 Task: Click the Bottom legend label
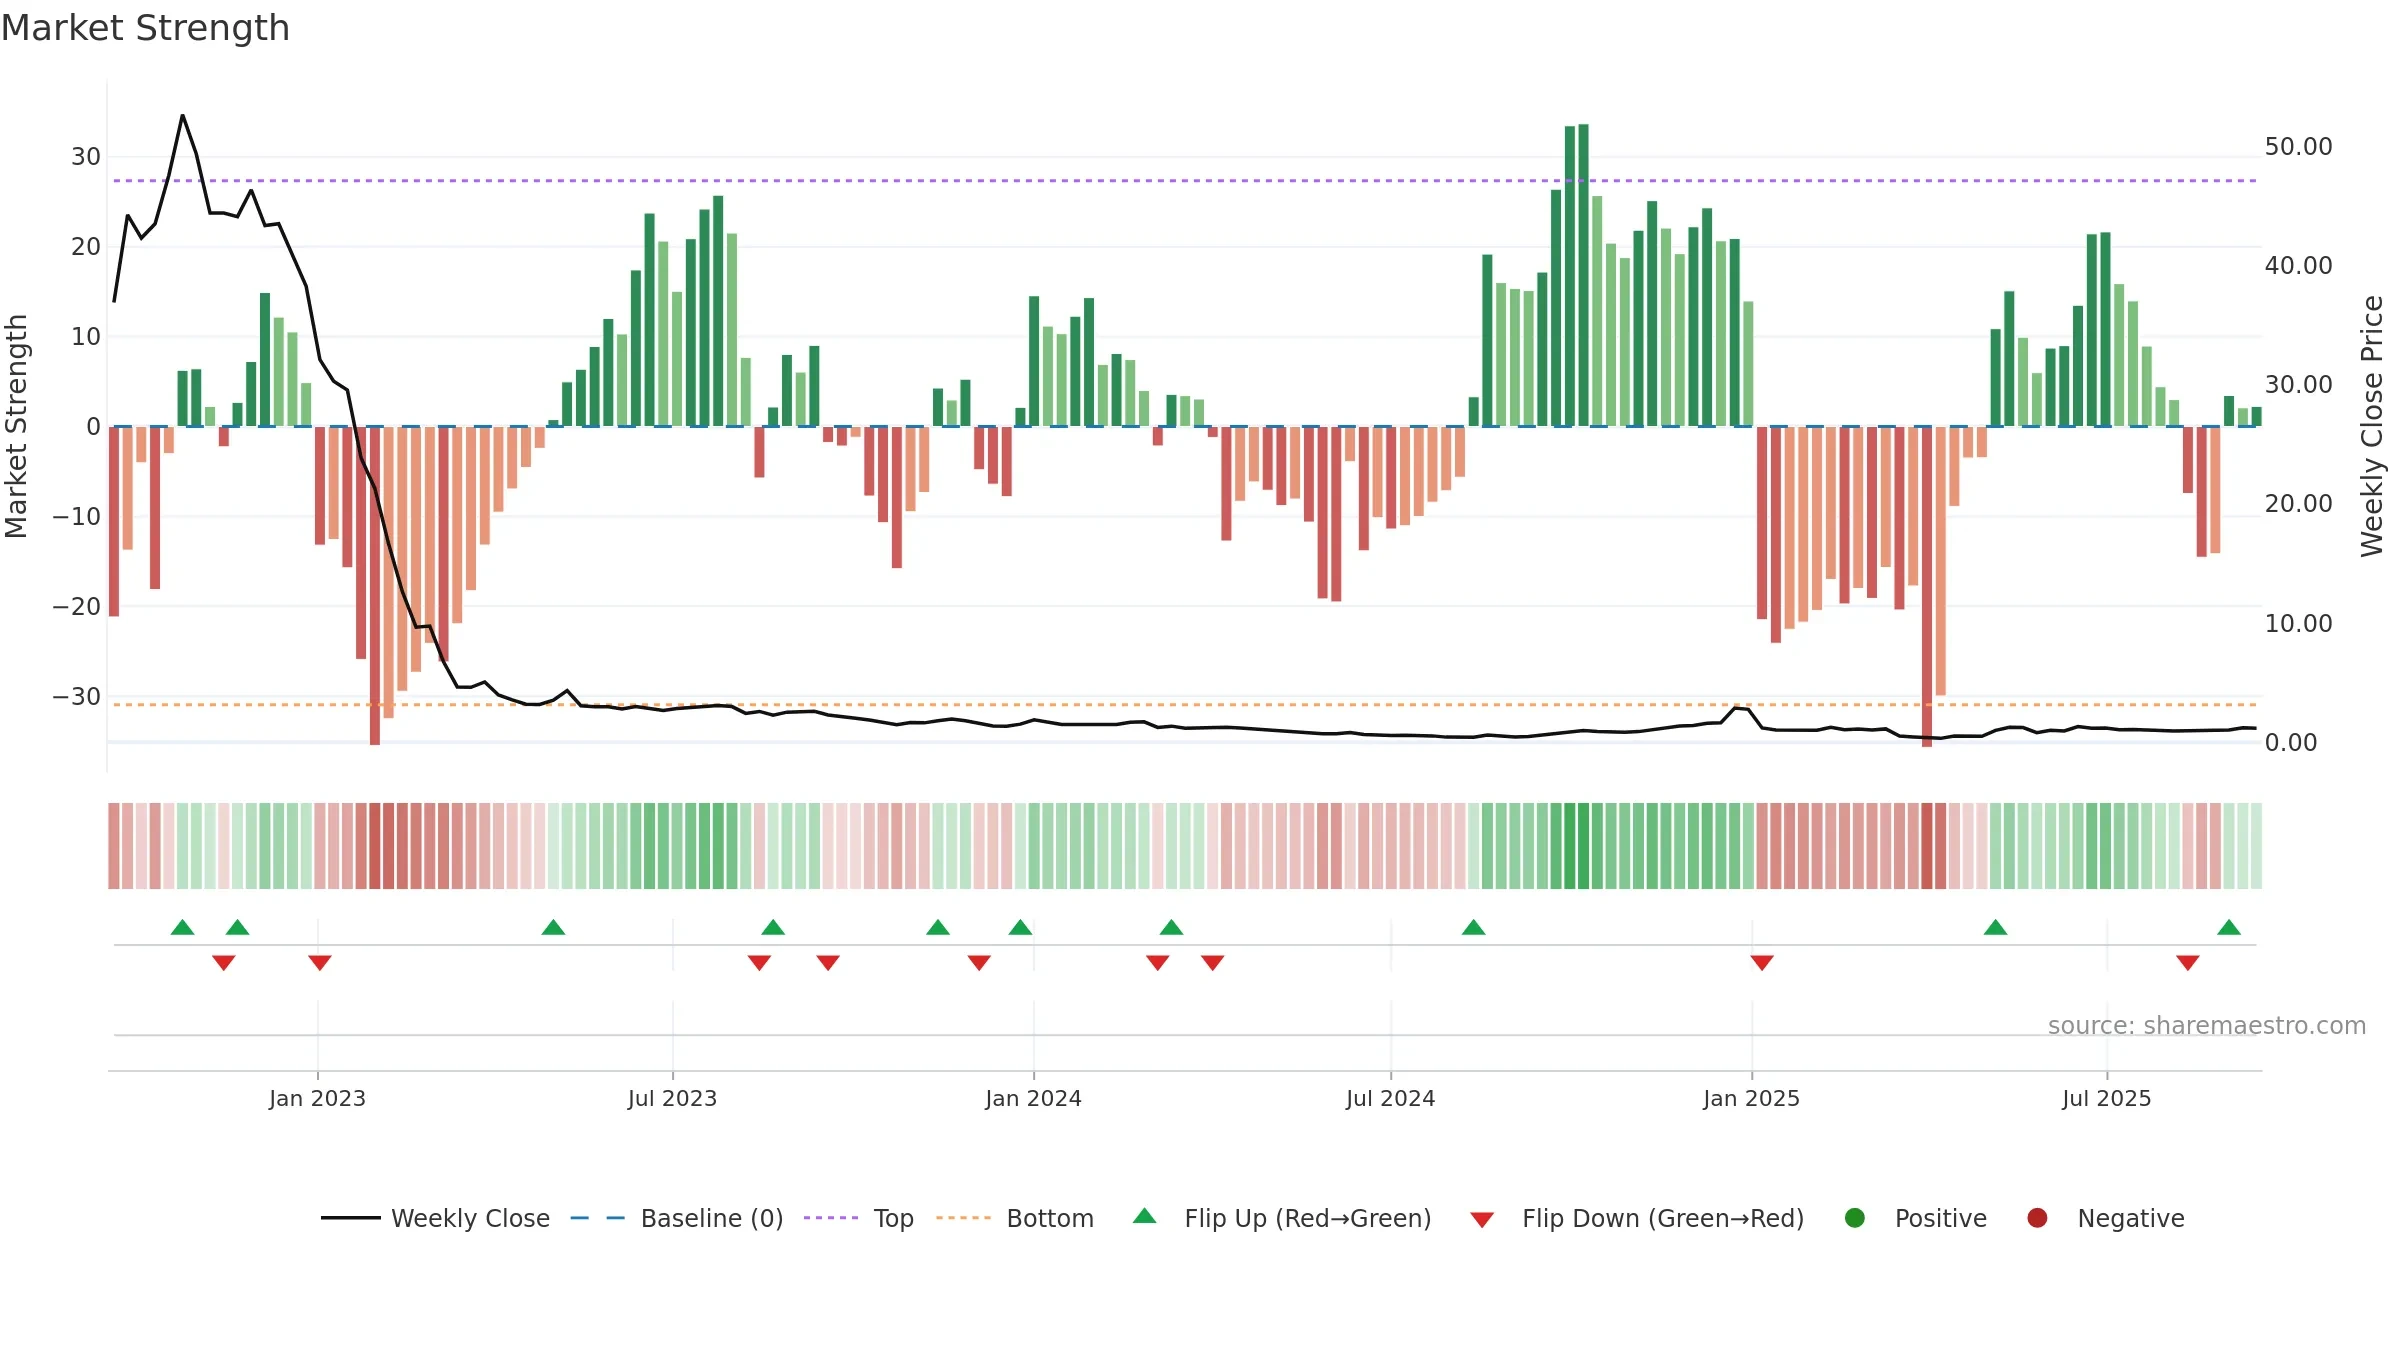[x=1050, y=1218]
